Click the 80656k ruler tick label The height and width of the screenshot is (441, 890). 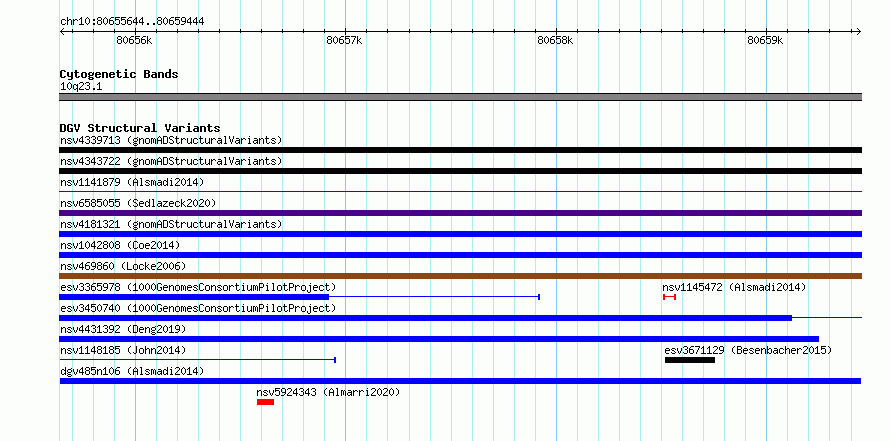pos(134,40)
